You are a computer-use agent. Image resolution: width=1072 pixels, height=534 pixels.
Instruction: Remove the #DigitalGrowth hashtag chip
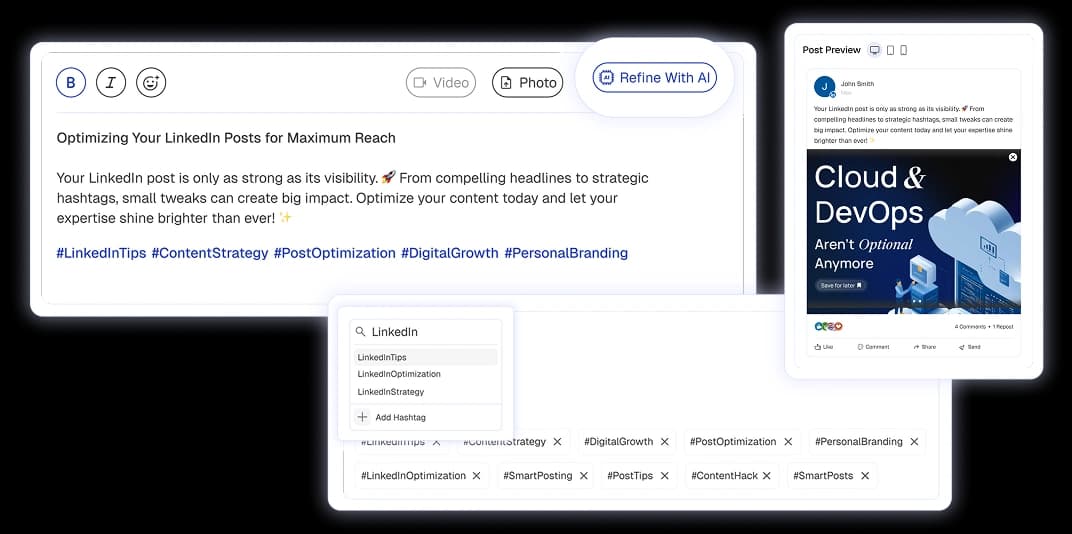click(x=664, y=442)
